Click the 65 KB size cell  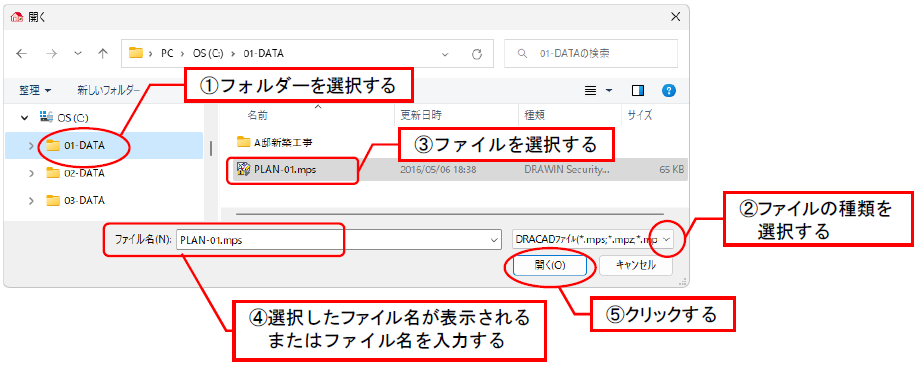672,170
